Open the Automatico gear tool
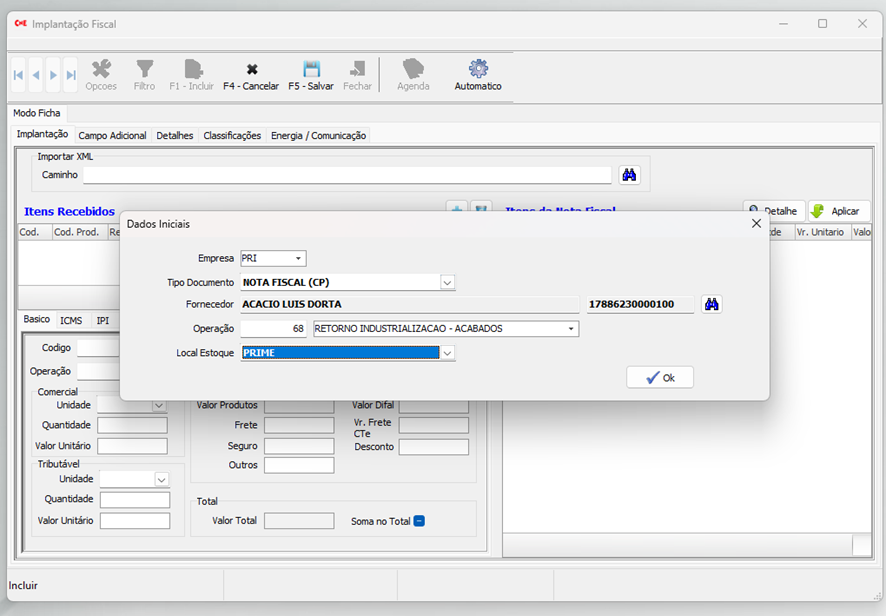The height and width of the screenshot is (616, 886). (478, 70)
